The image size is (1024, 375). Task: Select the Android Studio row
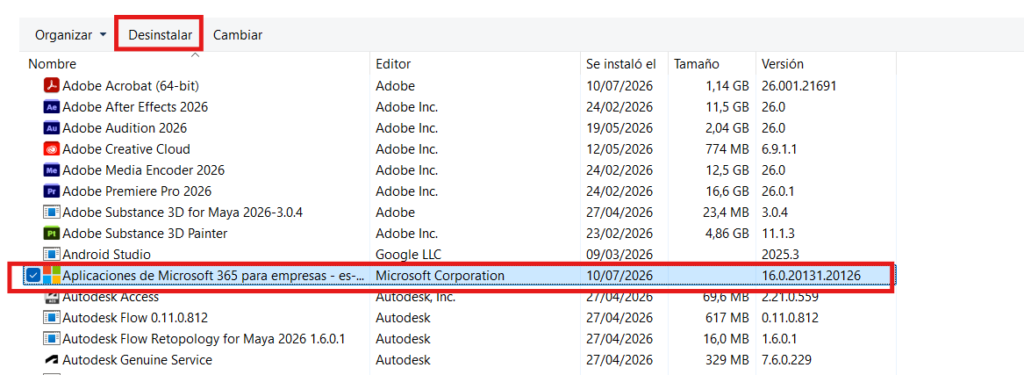460,254
